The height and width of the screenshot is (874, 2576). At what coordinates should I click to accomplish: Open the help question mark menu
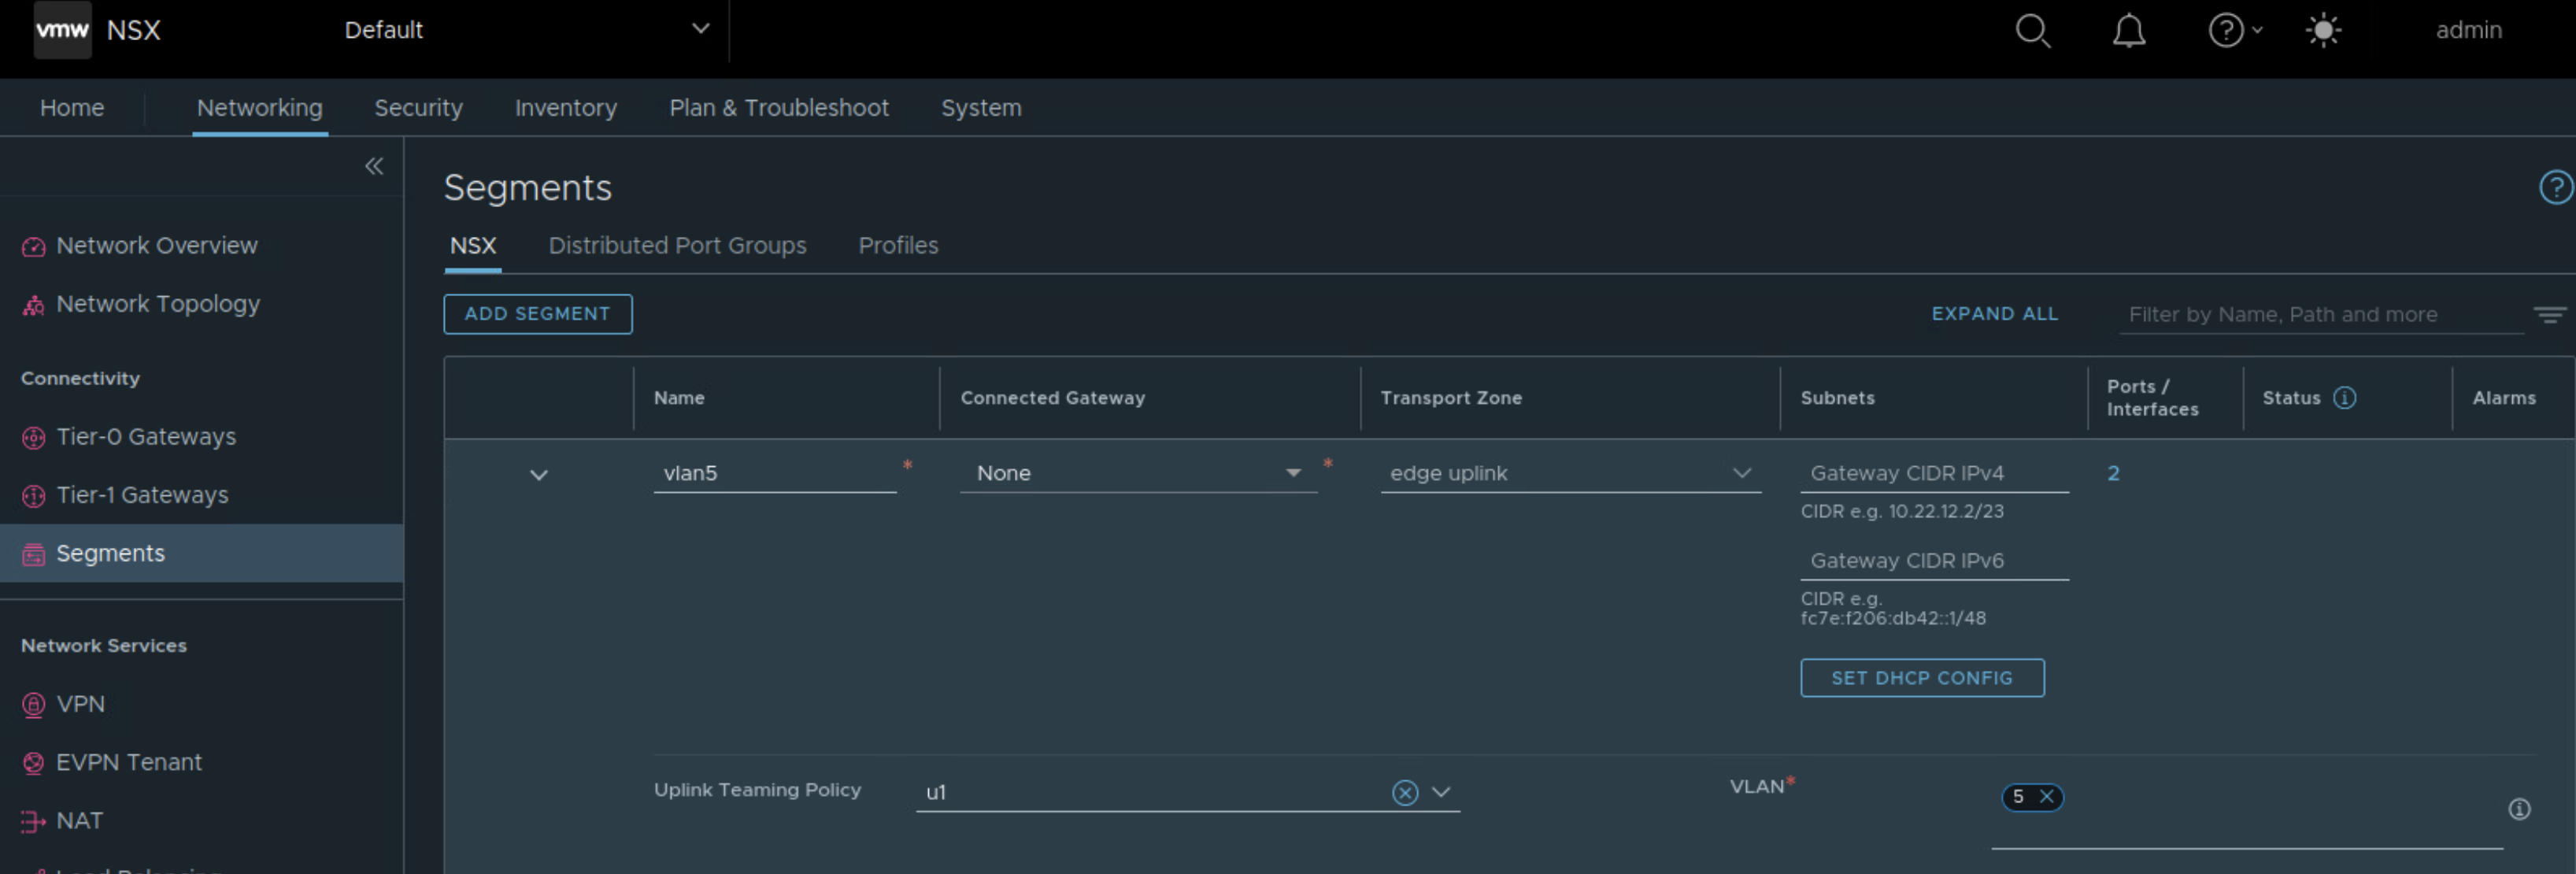[x=2226, y=30]
